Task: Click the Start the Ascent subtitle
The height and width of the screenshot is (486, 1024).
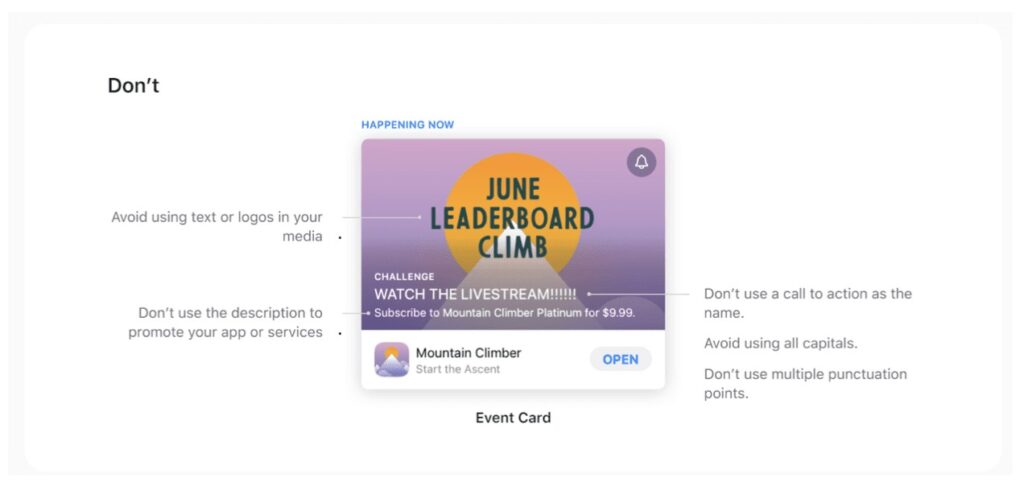Action: [x=458, y=369]
